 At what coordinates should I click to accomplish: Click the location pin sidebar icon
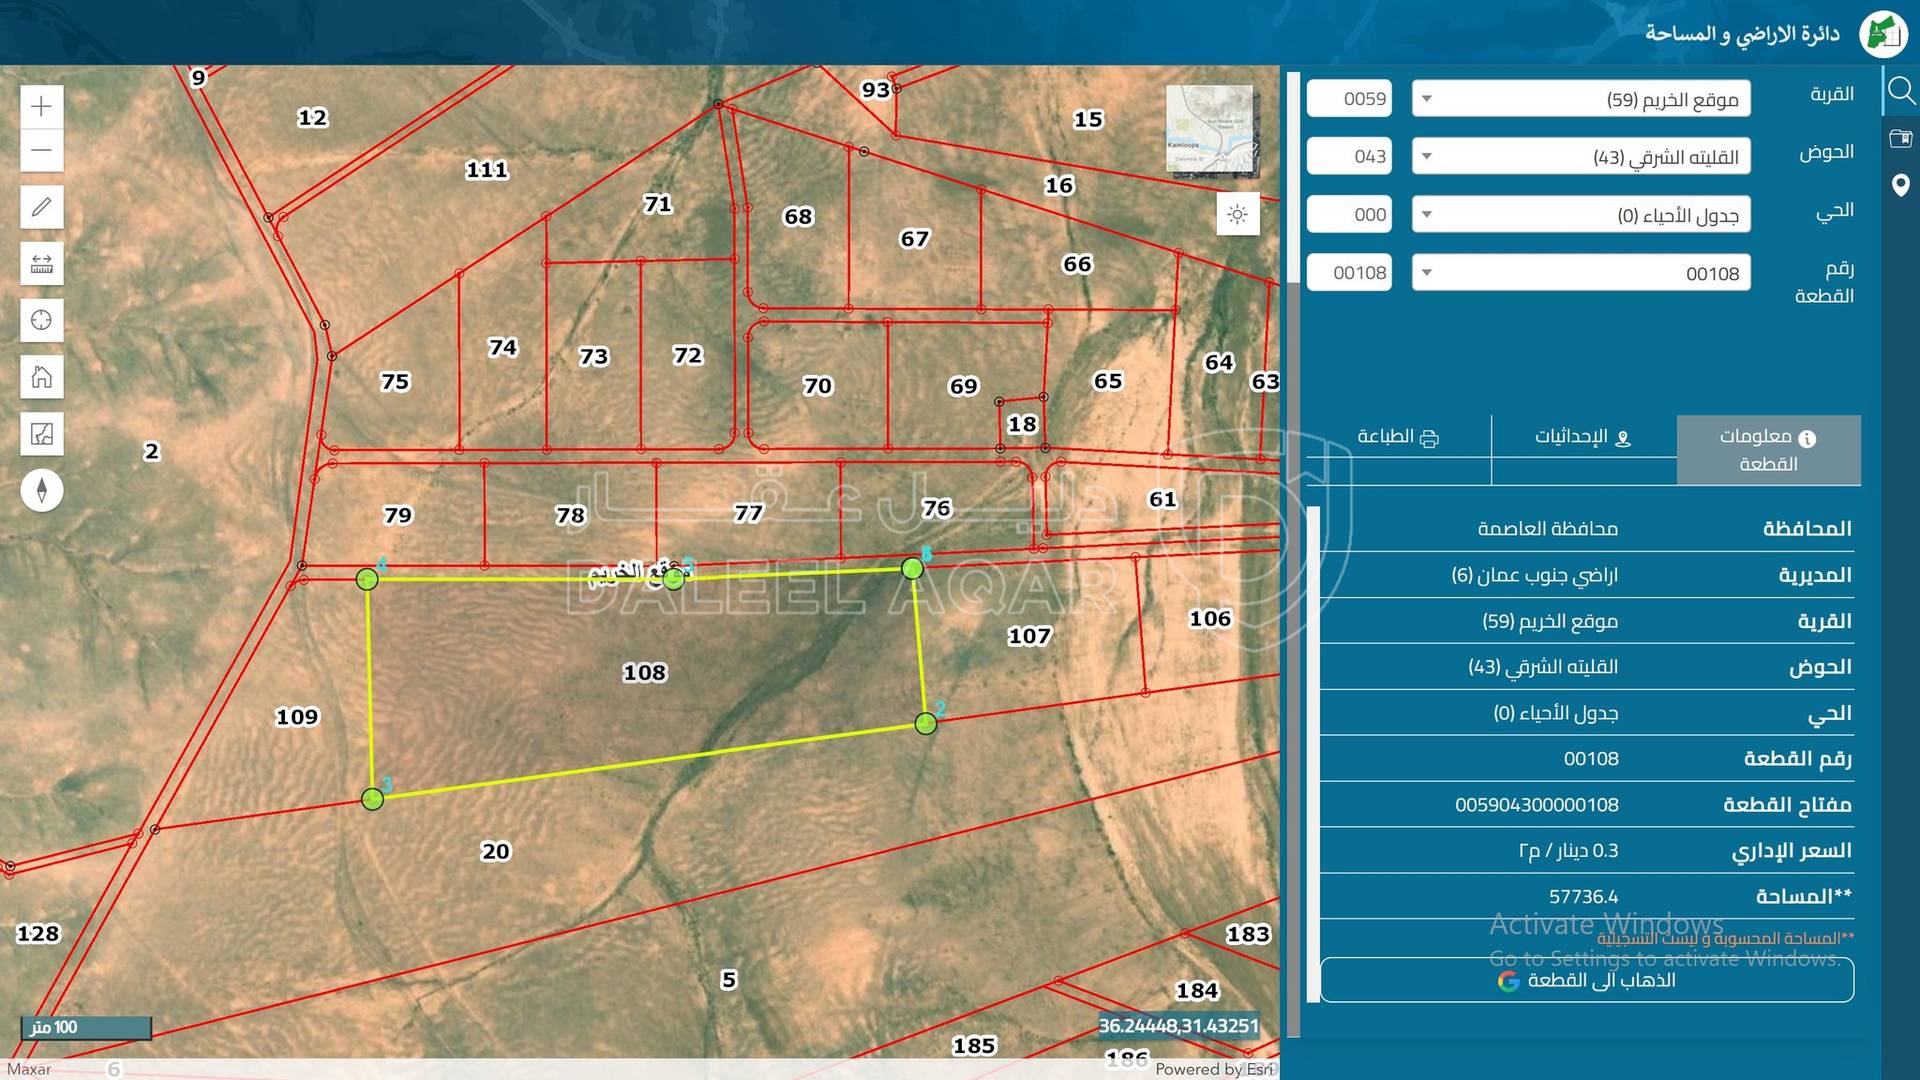tap(1900, 185)
